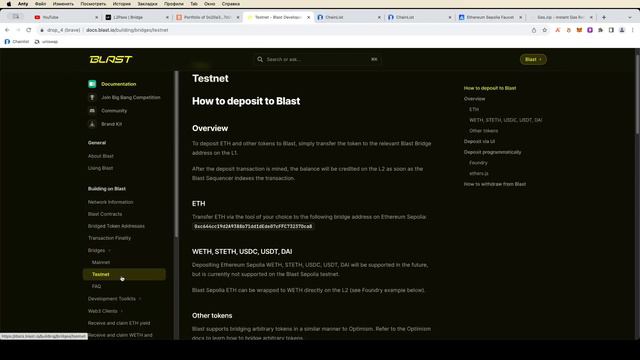
Task: Expand the tab list chevron
Action: (x=630, y=18)
